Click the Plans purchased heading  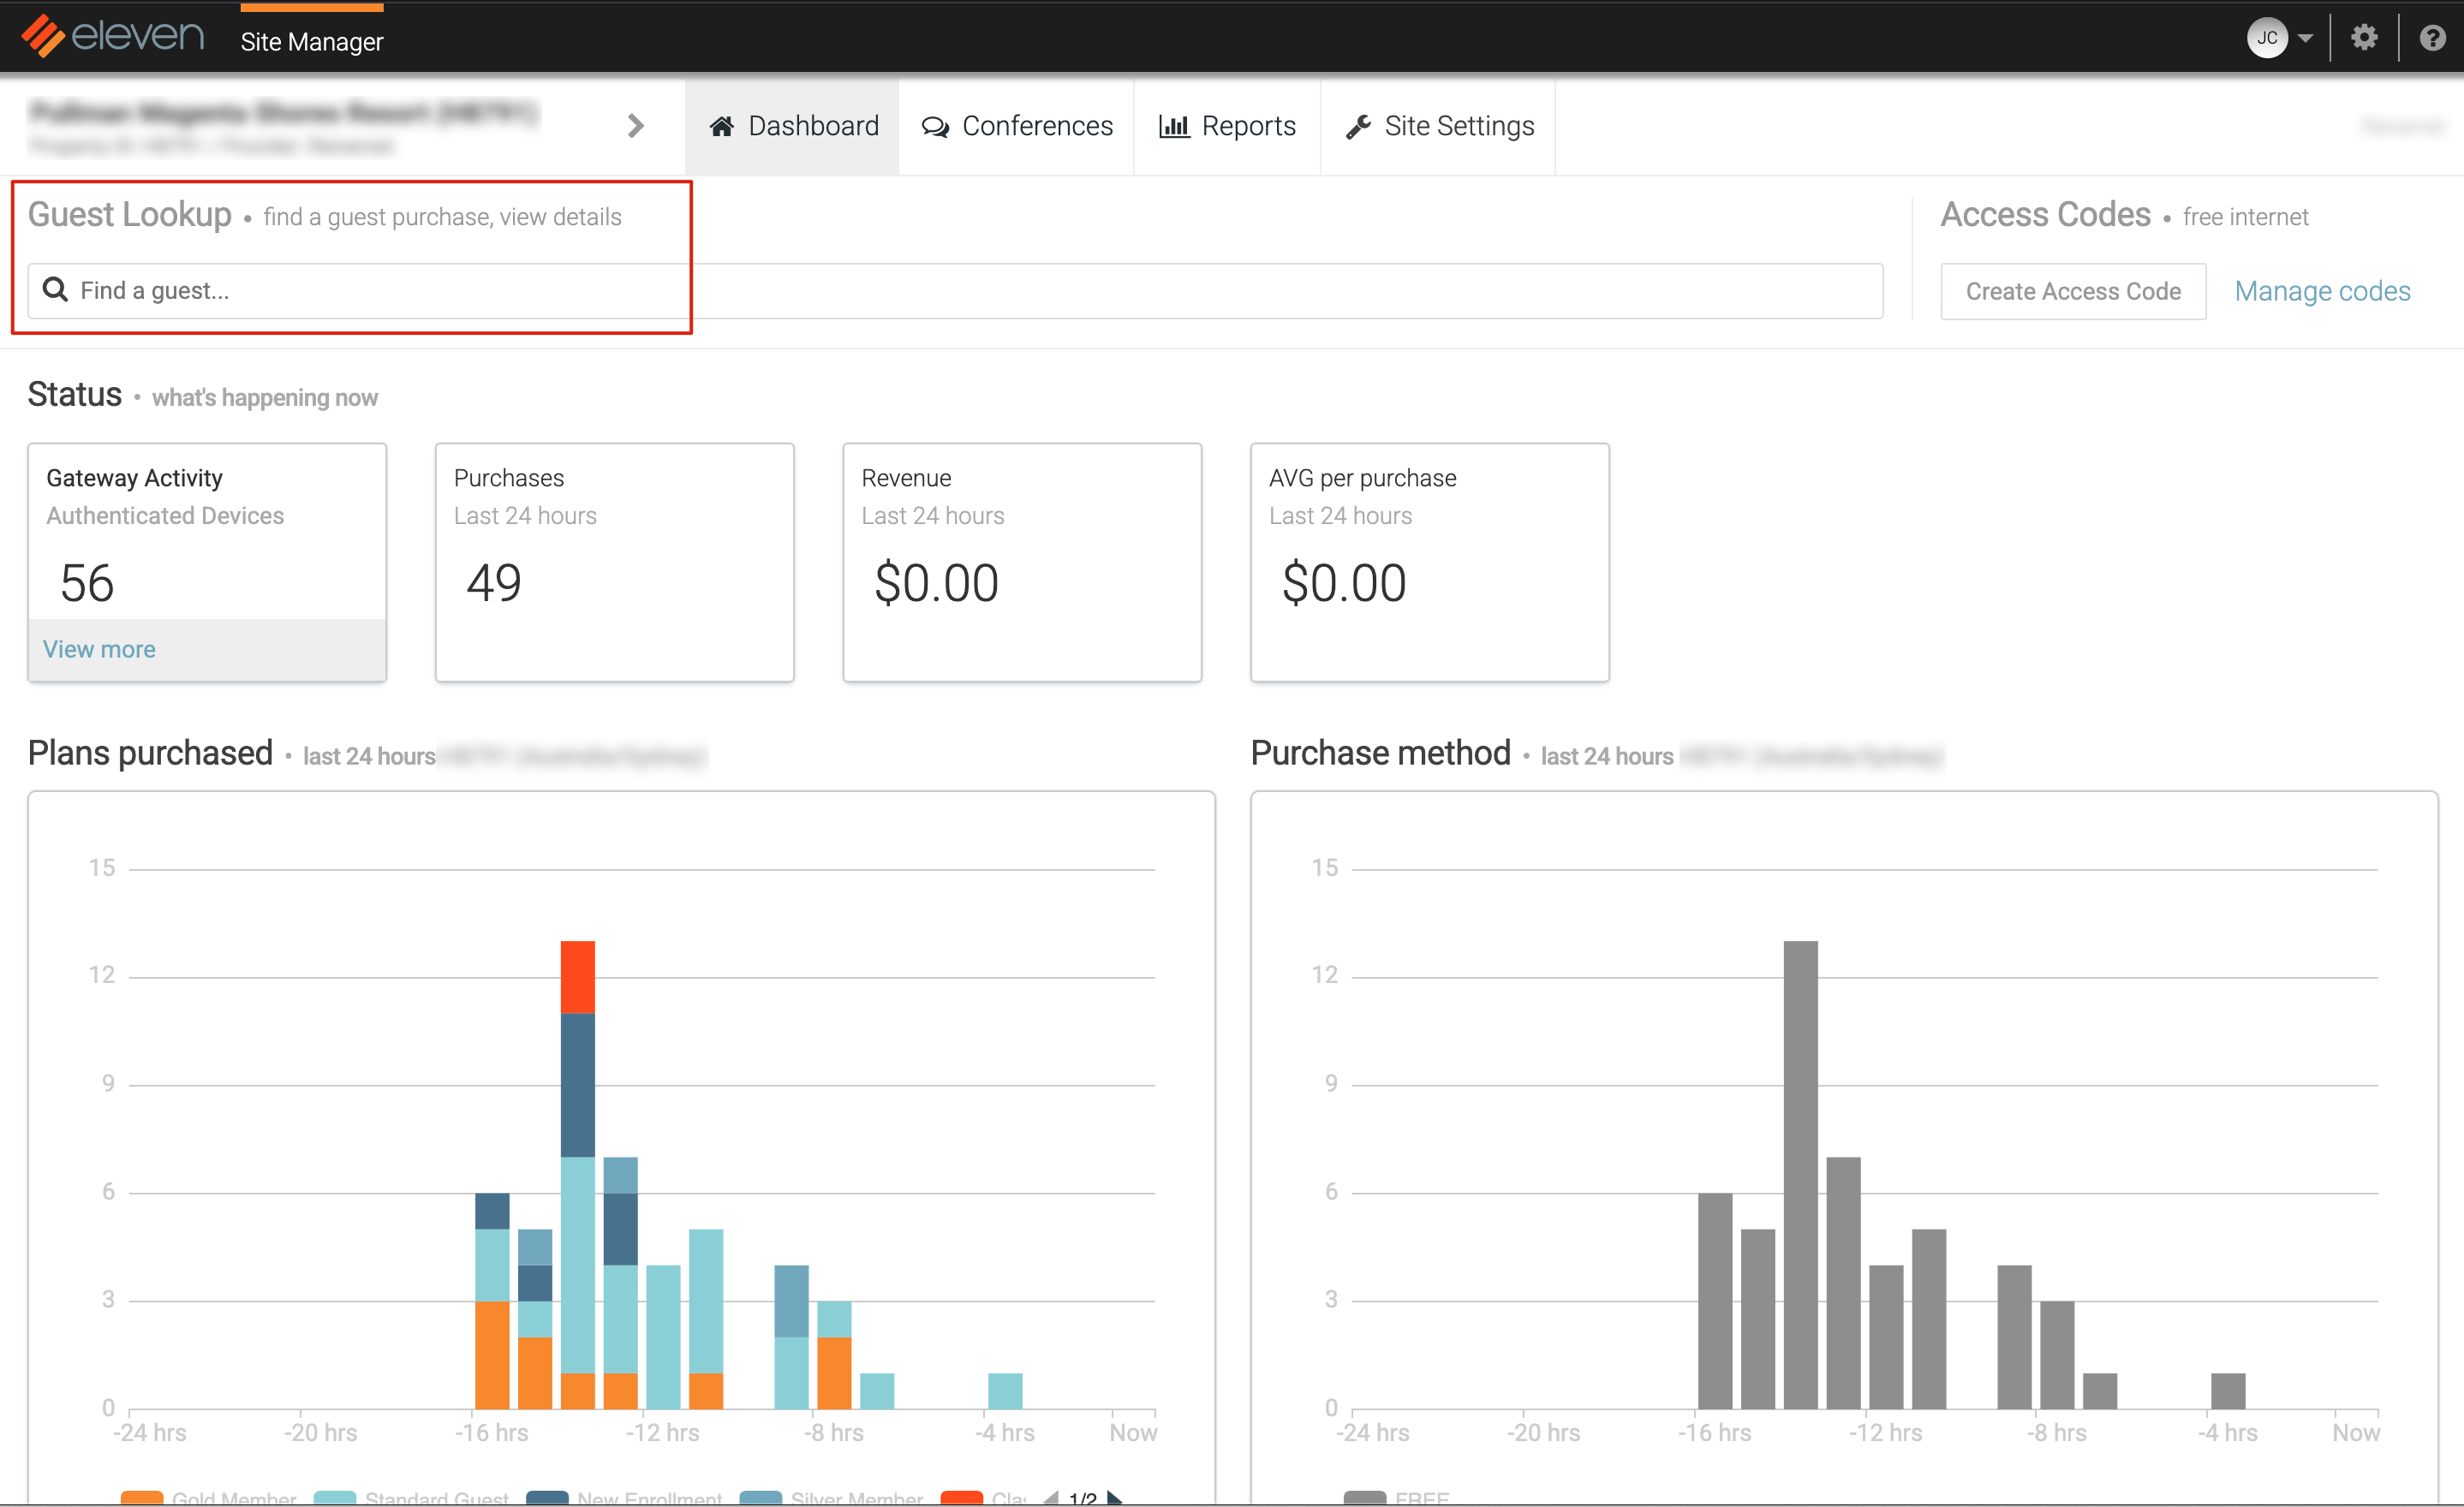pyautogui.click(x=150, y=753)
